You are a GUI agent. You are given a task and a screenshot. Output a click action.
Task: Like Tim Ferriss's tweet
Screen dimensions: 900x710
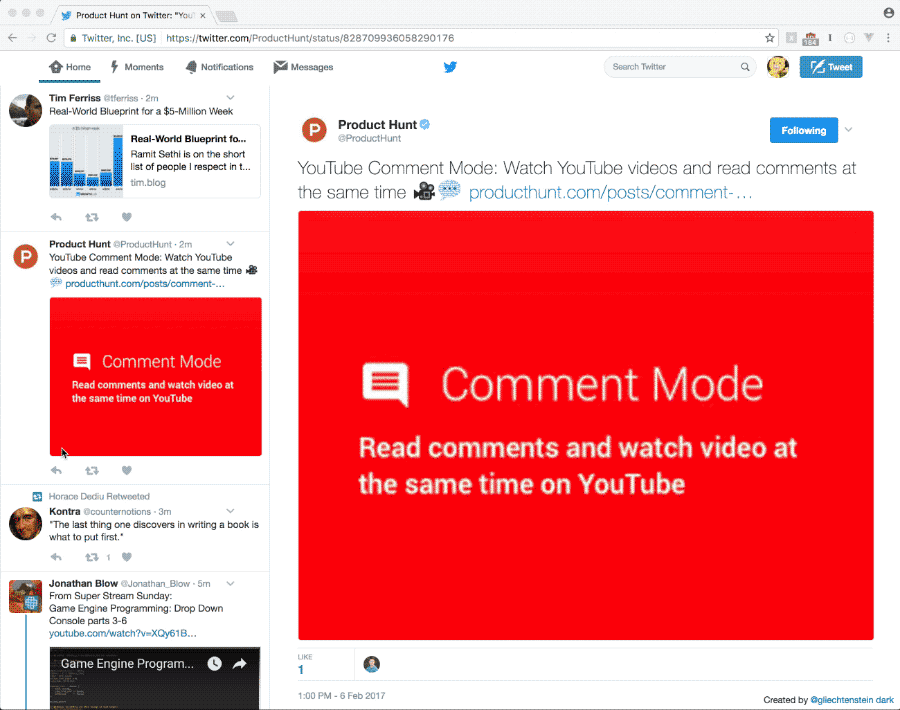pyautogui.click(x=127, y=217)
